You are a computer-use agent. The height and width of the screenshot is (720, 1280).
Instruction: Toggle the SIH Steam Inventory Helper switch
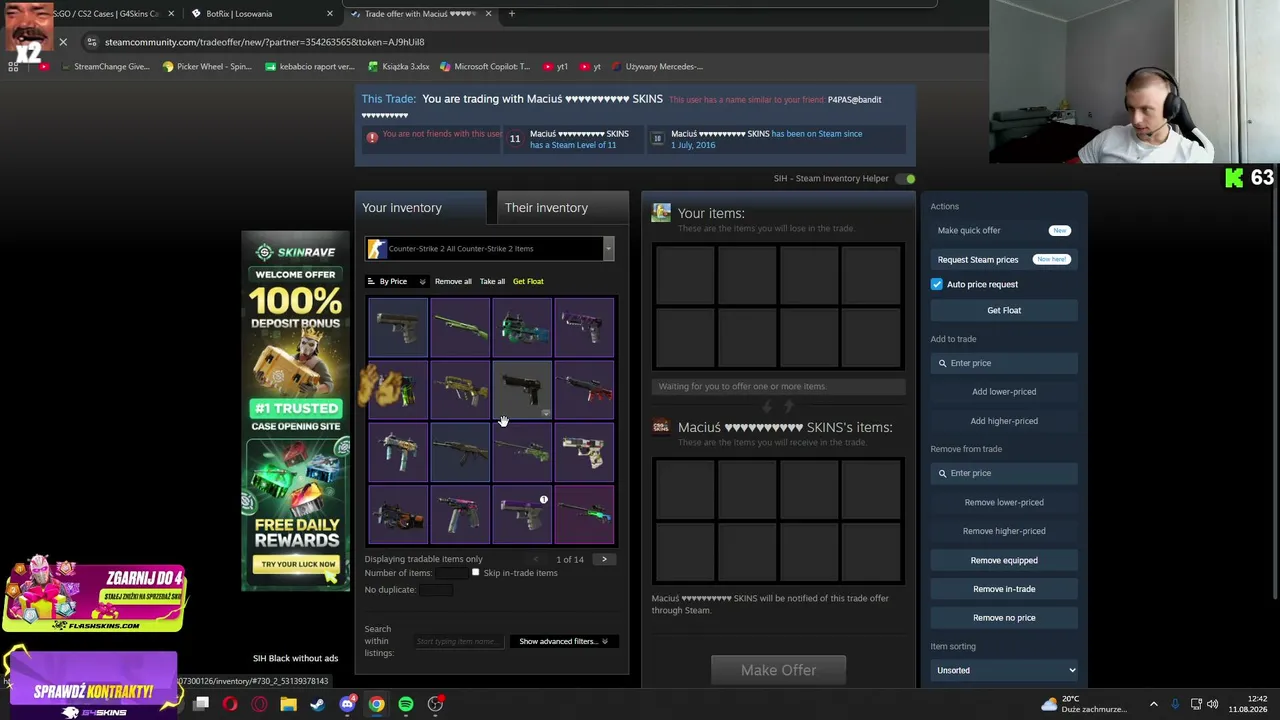(905, 179)
